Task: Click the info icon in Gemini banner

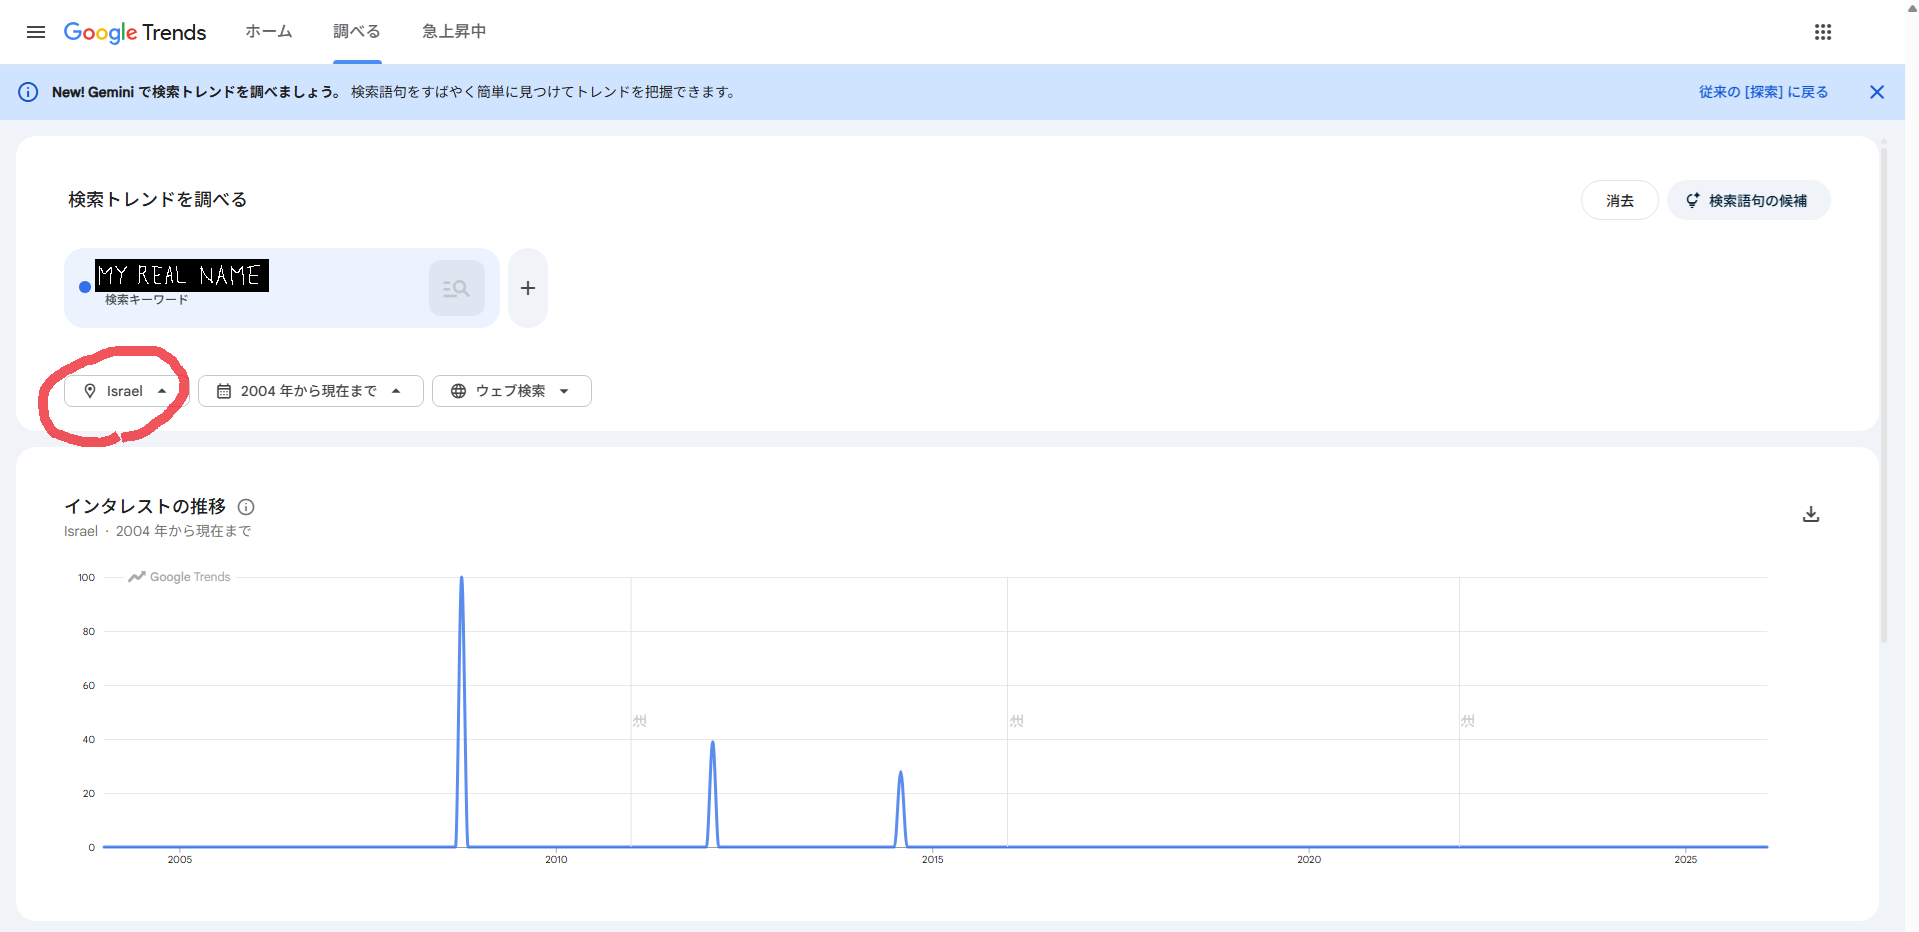Action: pos(29,92)
